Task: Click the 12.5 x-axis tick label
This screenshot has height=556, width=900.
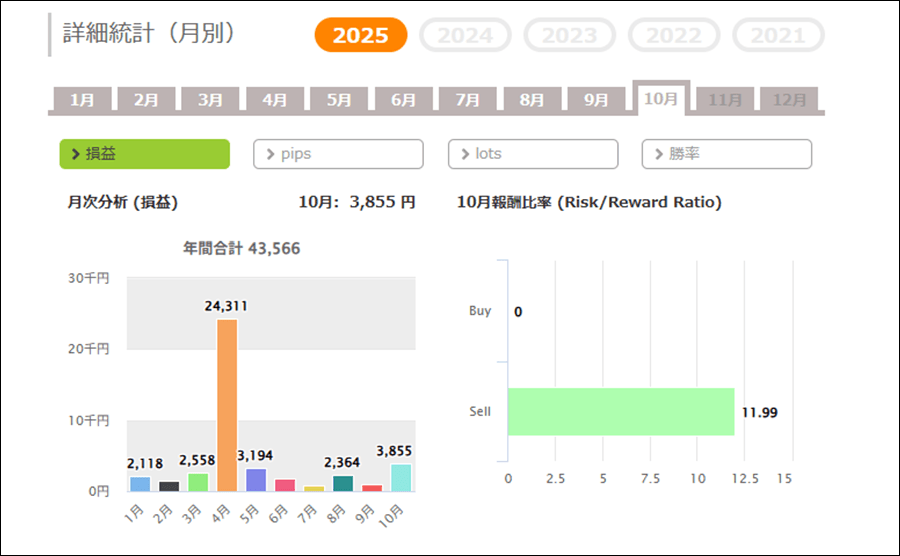Action: point(745,479)
